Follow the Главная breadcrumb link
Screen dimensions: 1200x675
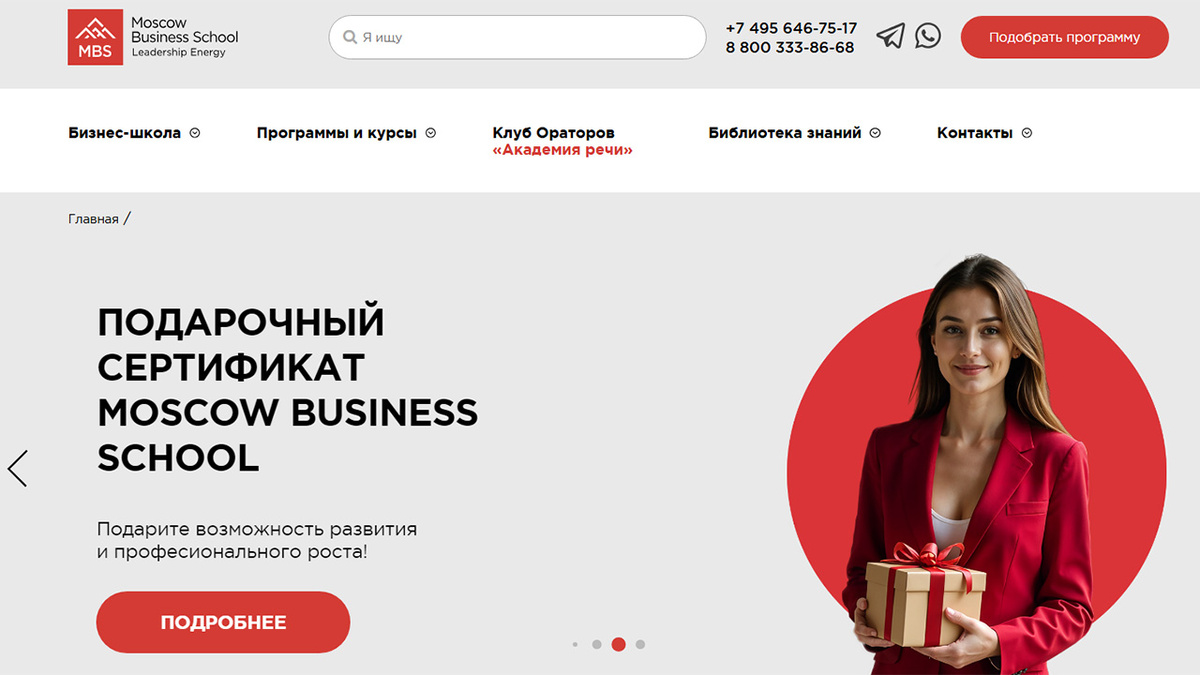tap(93, 219)
